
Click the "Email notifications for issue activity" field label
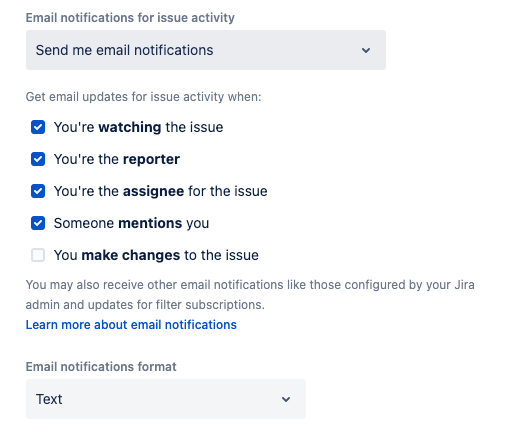(x=130, y=18)
